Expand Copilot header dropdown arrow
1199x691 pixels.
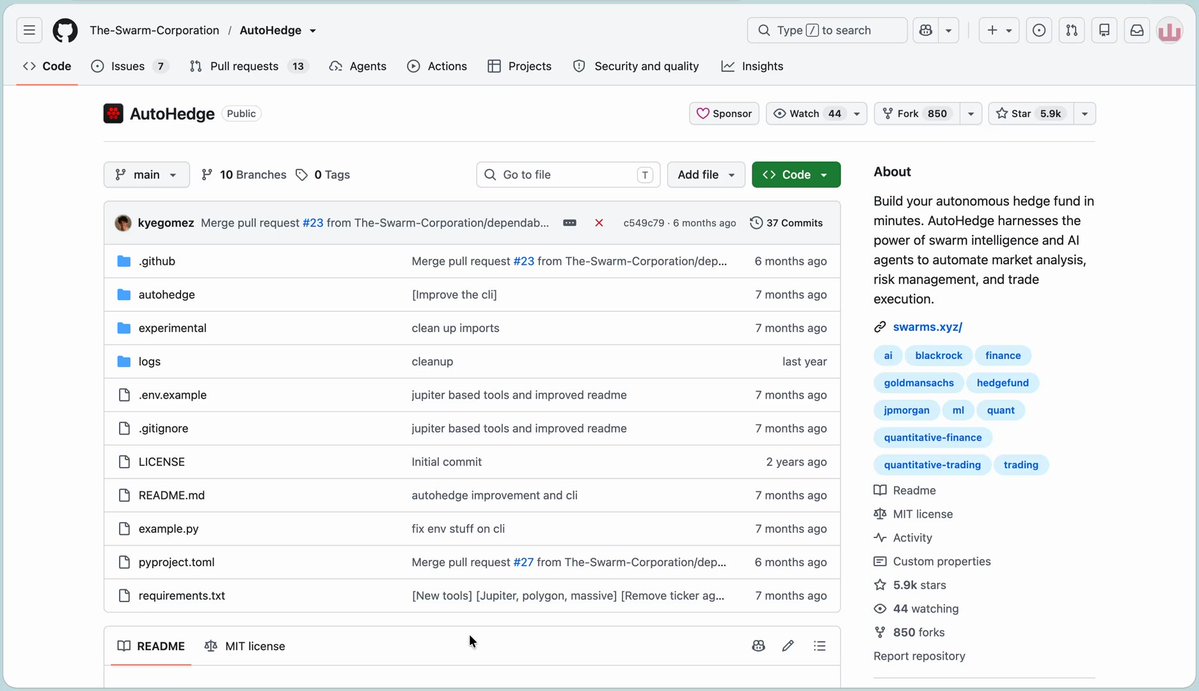tap(948, 31)
